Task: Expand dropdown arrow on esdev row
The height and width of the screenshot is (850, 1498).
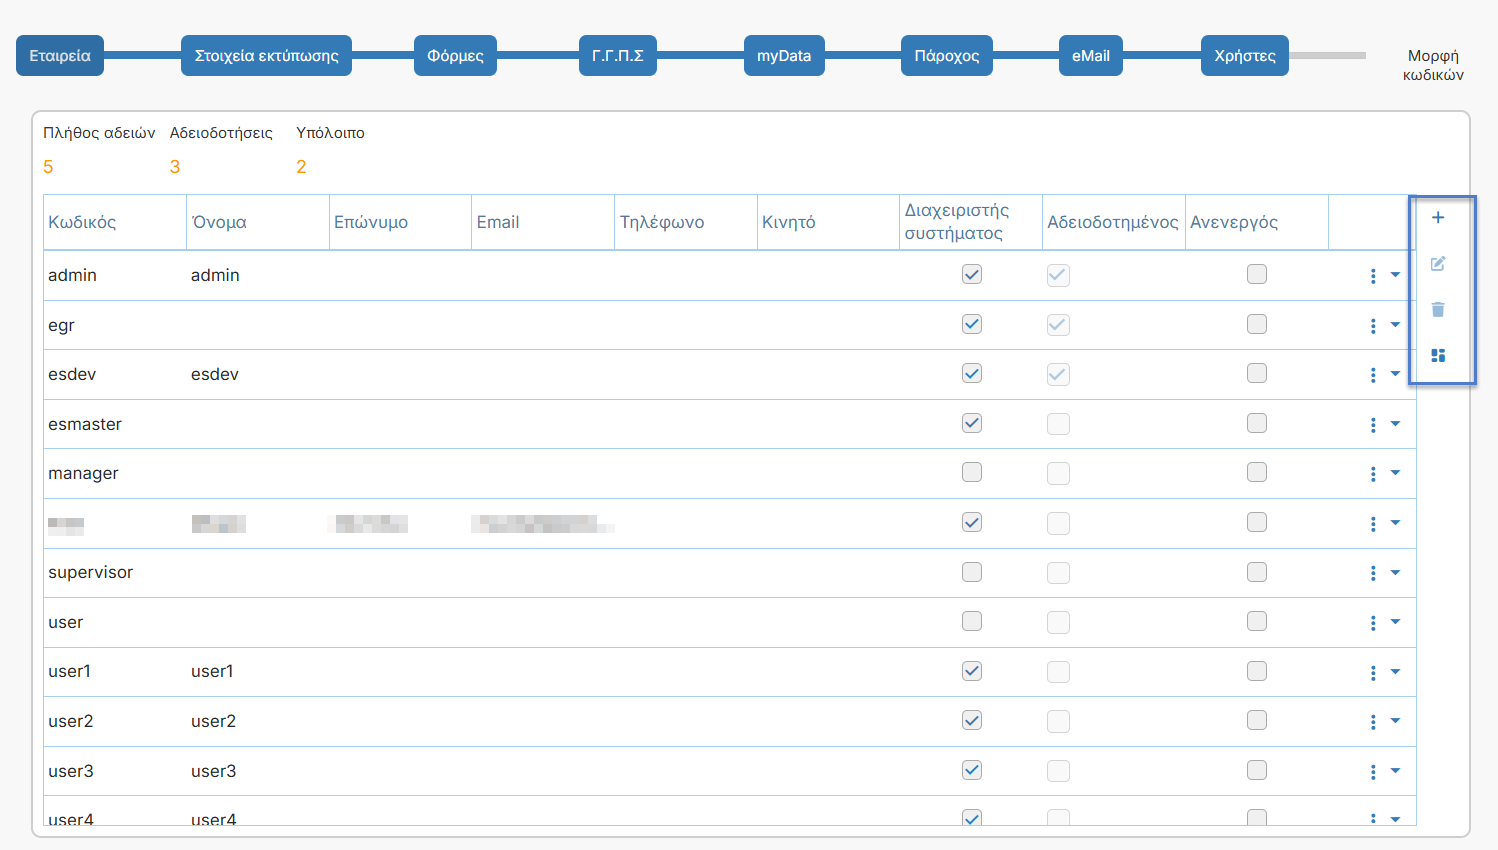Action: point(1395,374)
